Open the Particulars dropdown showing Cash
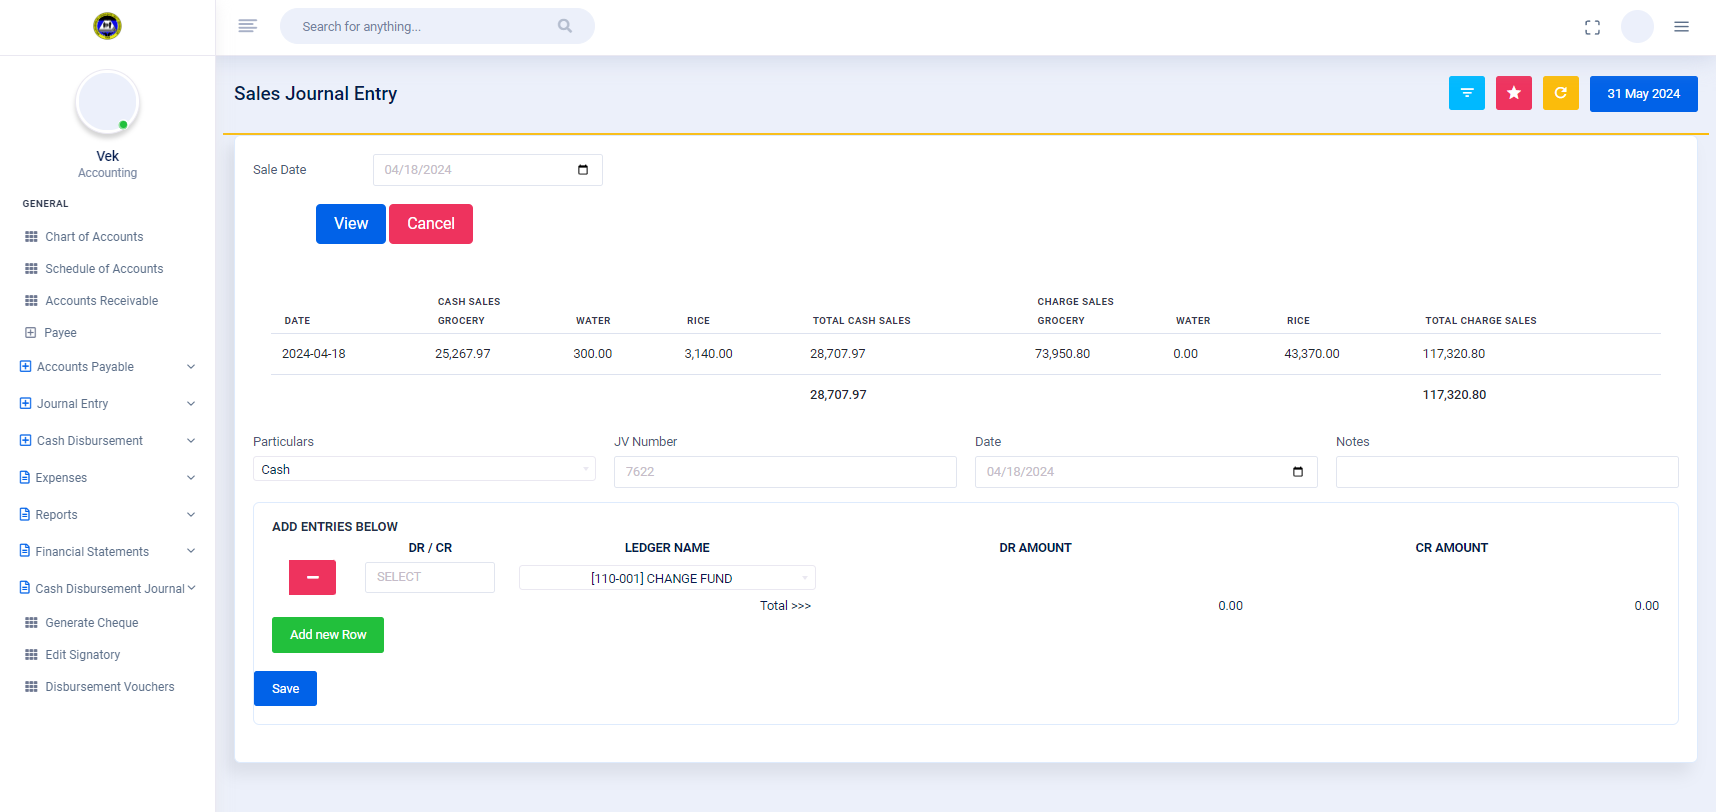Image resolution: width=1716 pixels, height=812 pixels. click(424, 469)
